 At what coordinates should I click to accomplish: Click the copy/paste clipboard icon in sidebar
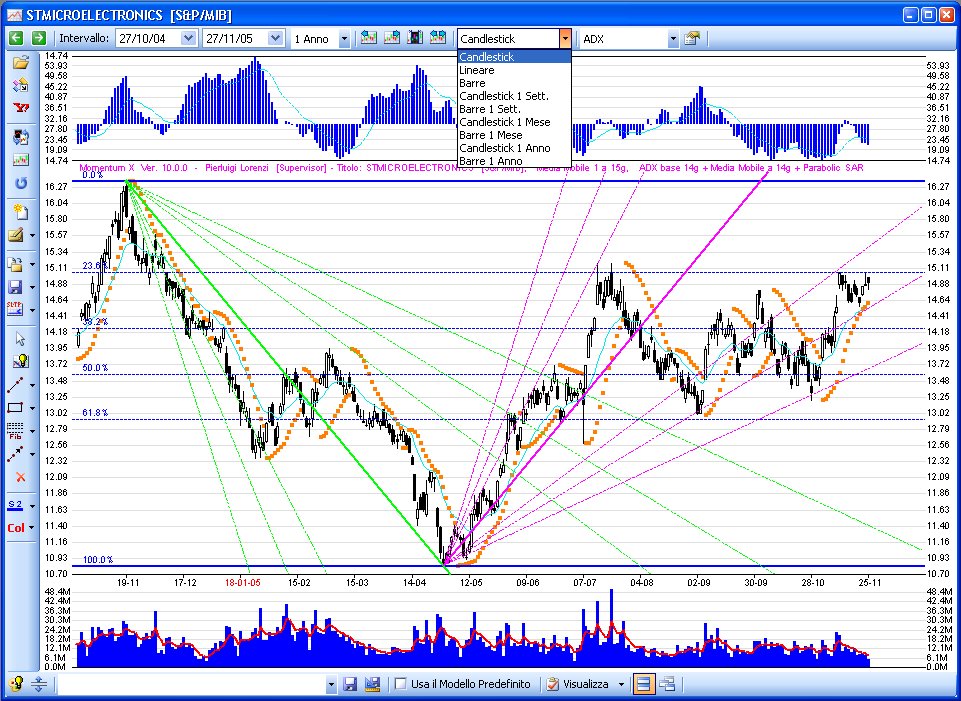coord(16,264)
